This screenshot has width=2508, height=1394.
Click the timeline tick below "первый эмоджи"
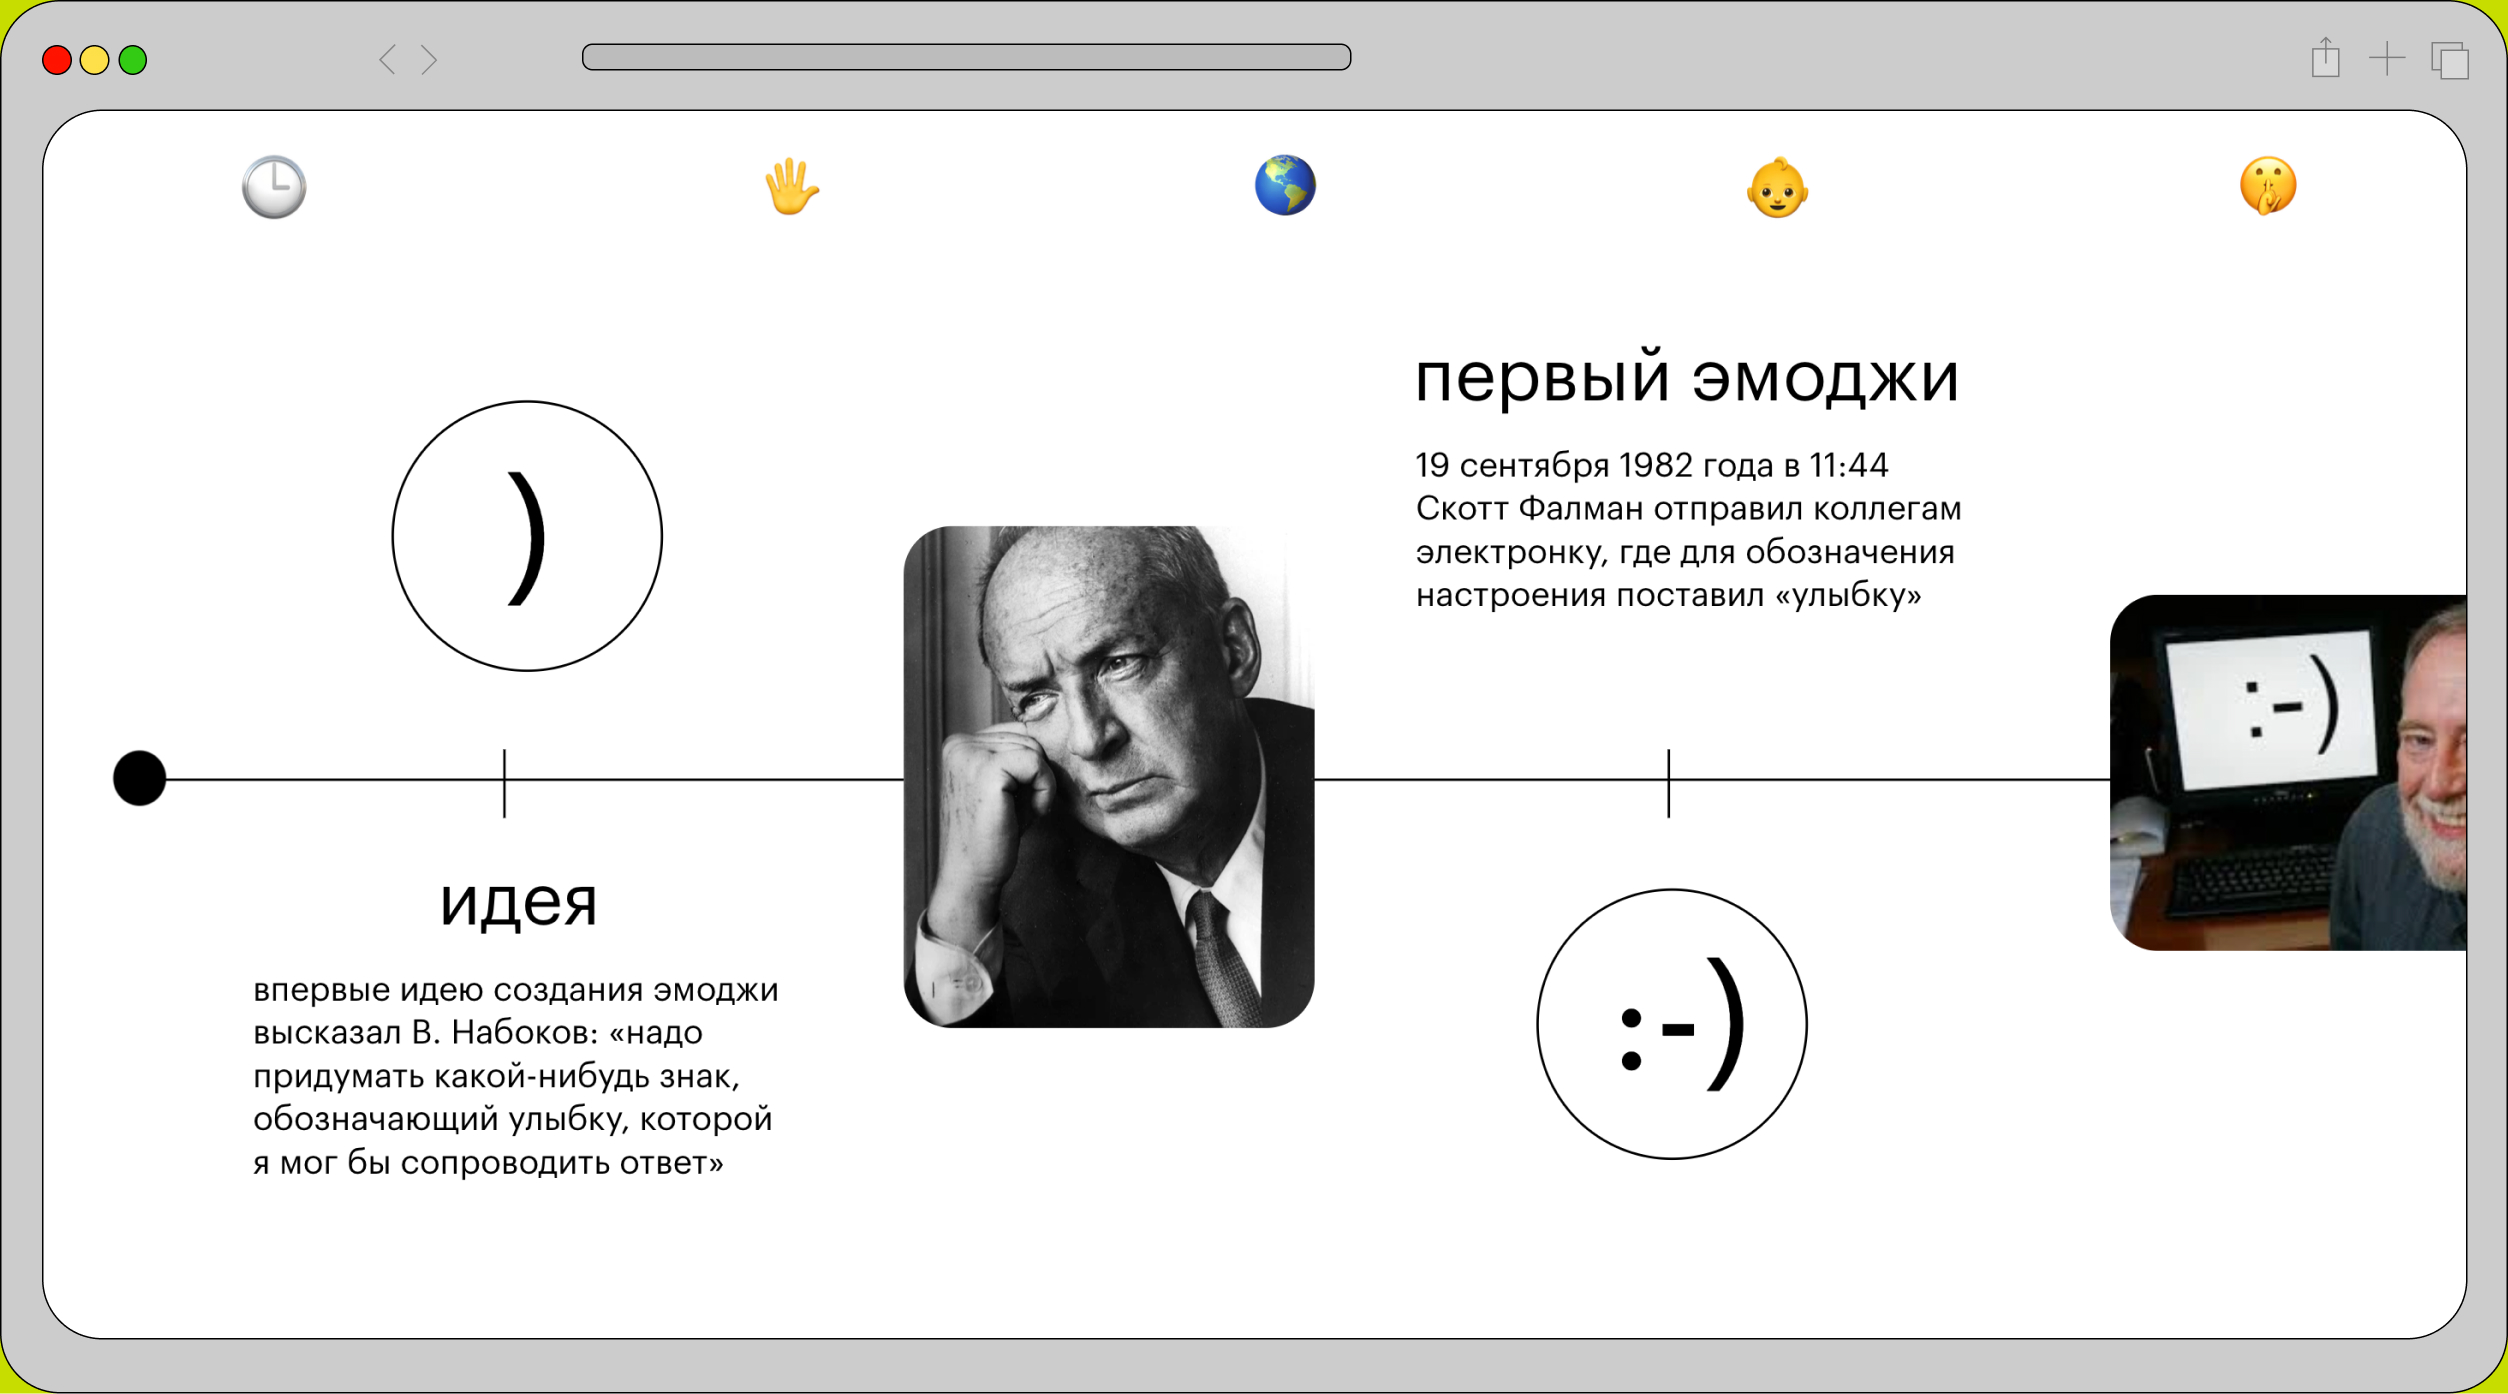1668,782
